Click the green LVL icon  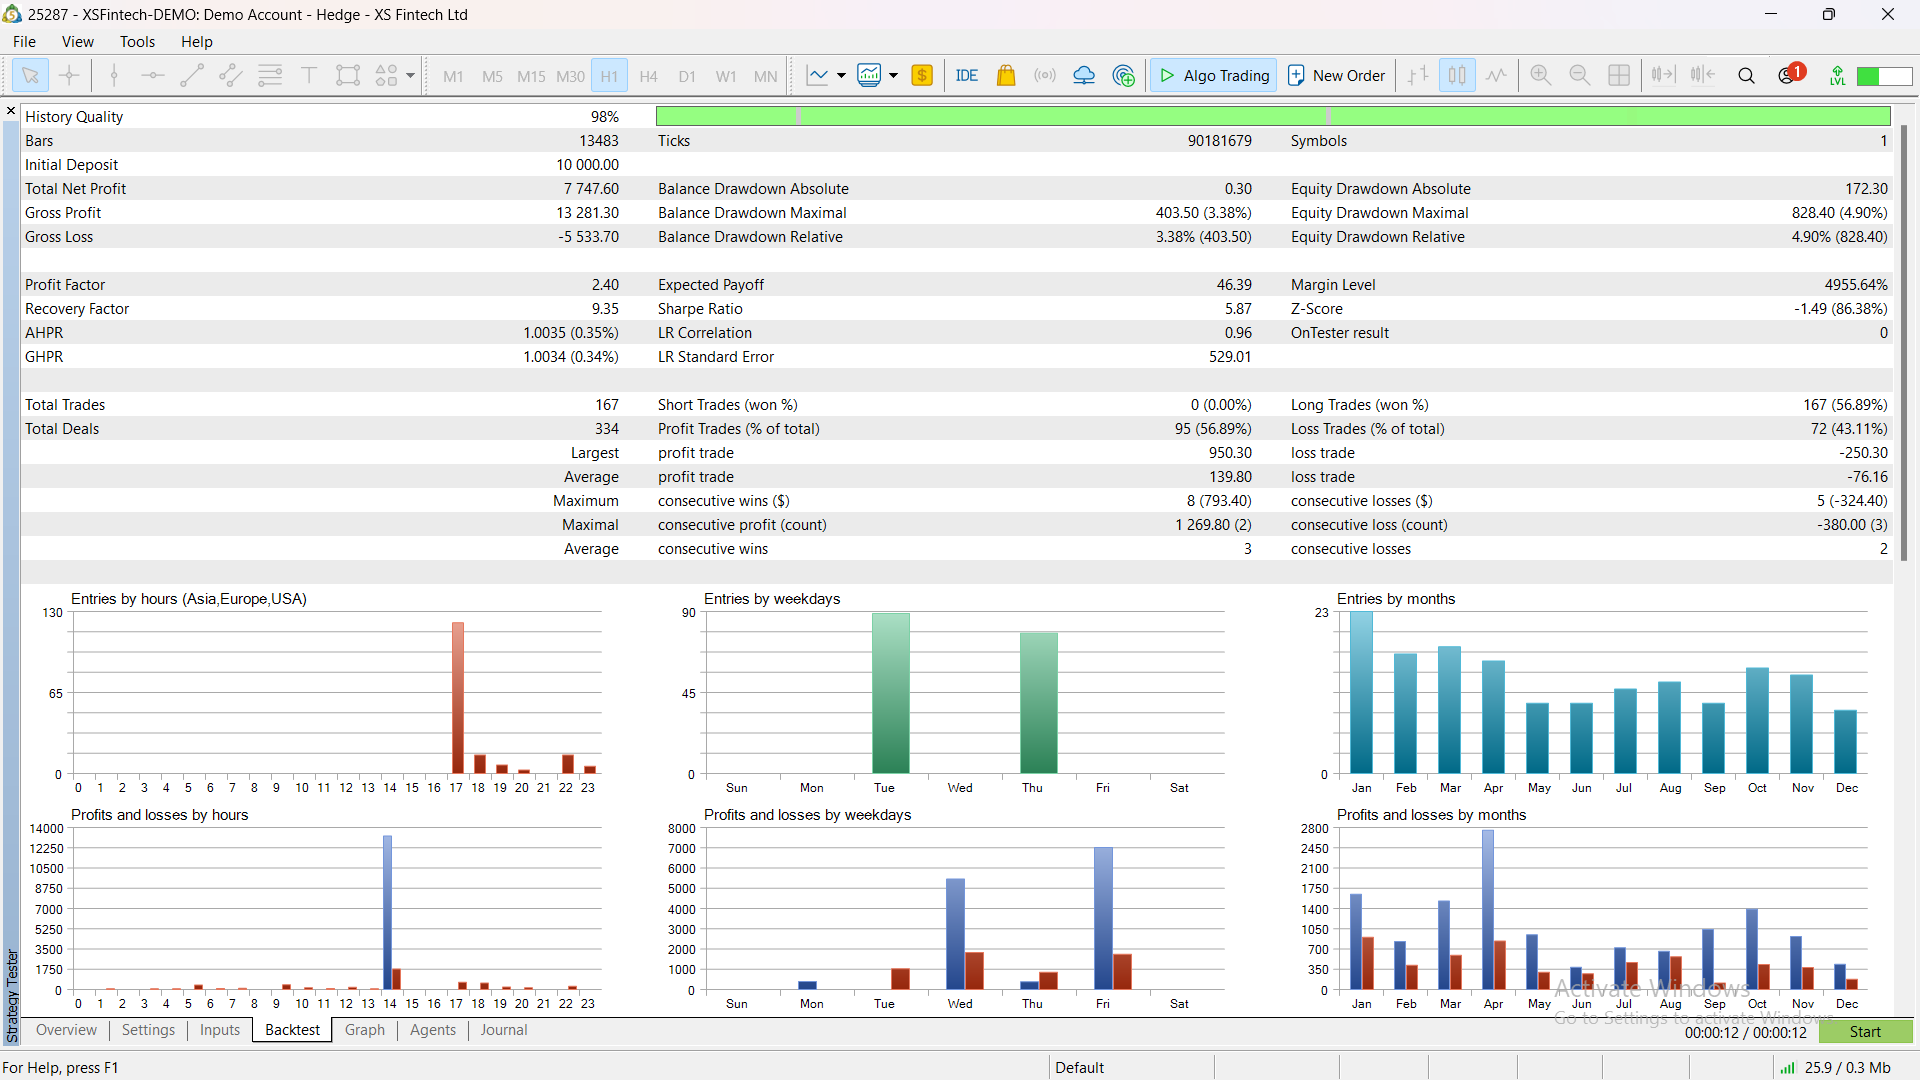coord(1837,75)
